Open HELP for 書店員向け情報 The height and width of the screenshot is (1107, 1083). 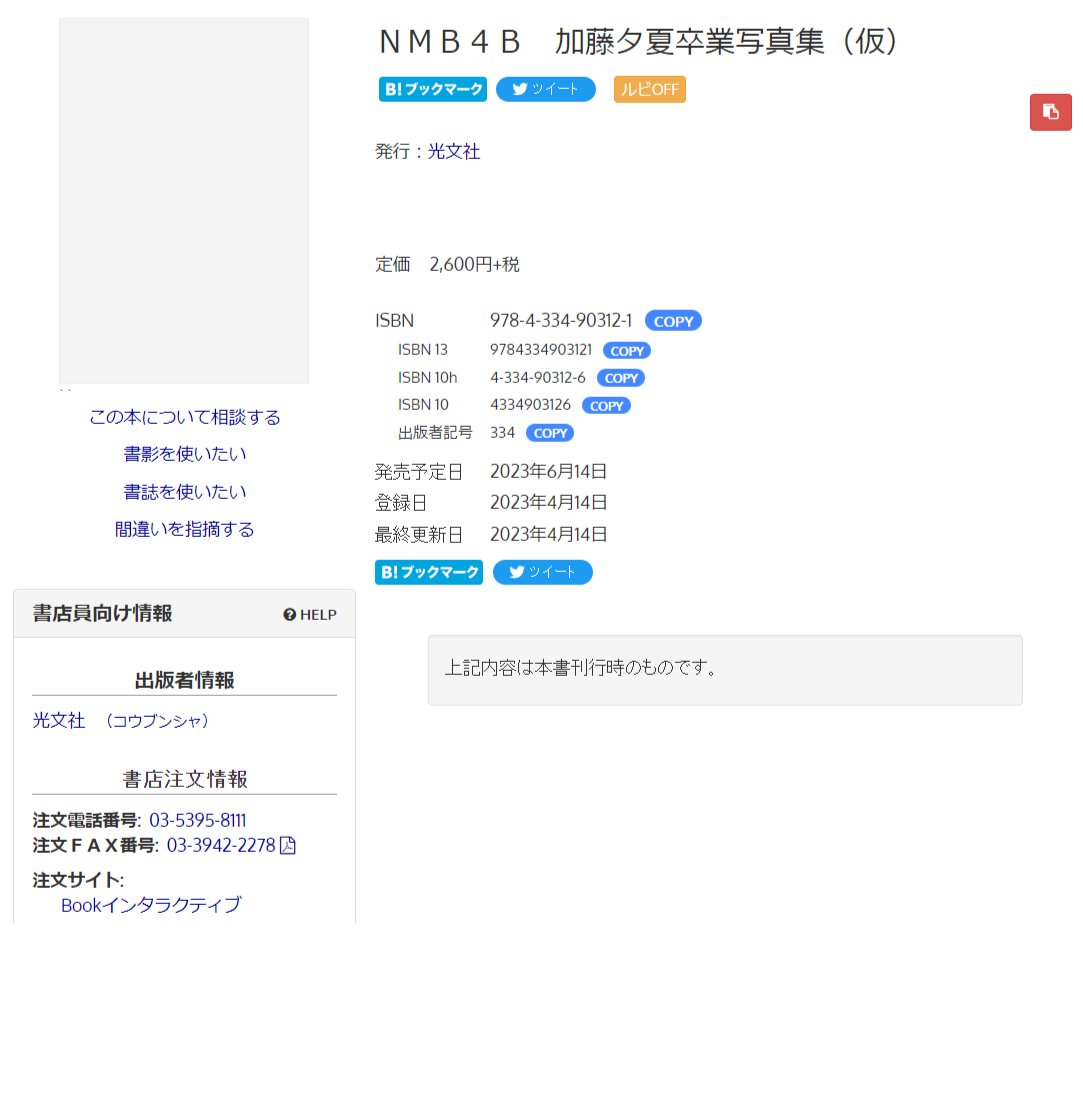[310, 615]
